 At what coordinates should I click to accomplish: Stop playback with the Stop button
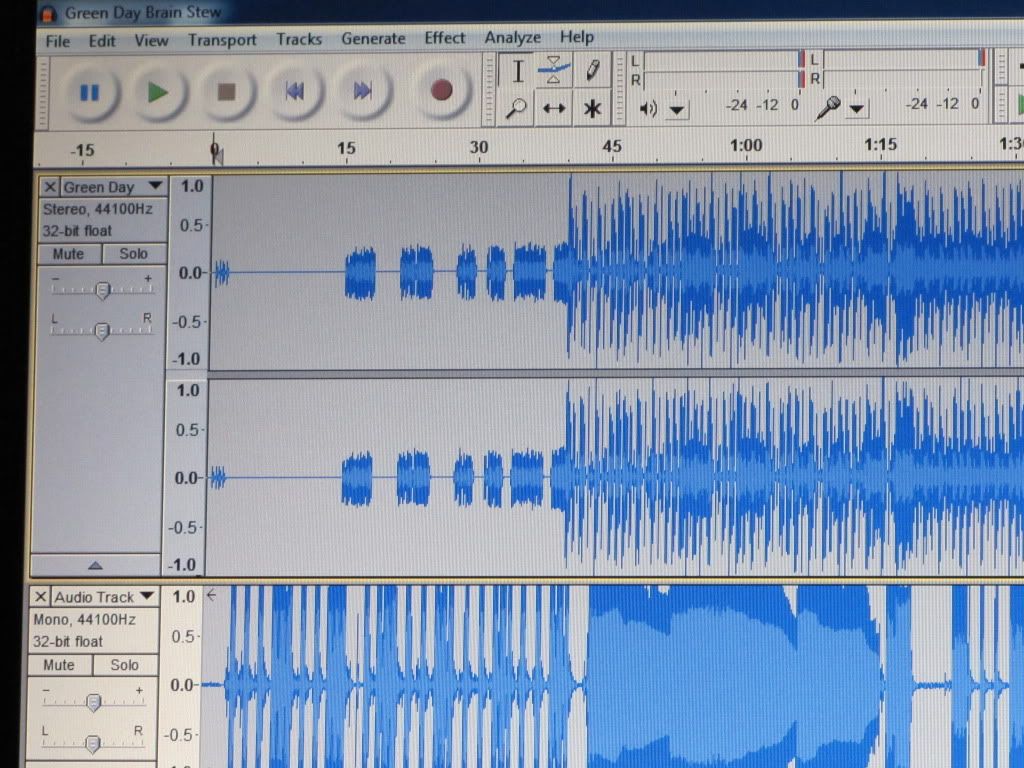[x=226, y=92]
